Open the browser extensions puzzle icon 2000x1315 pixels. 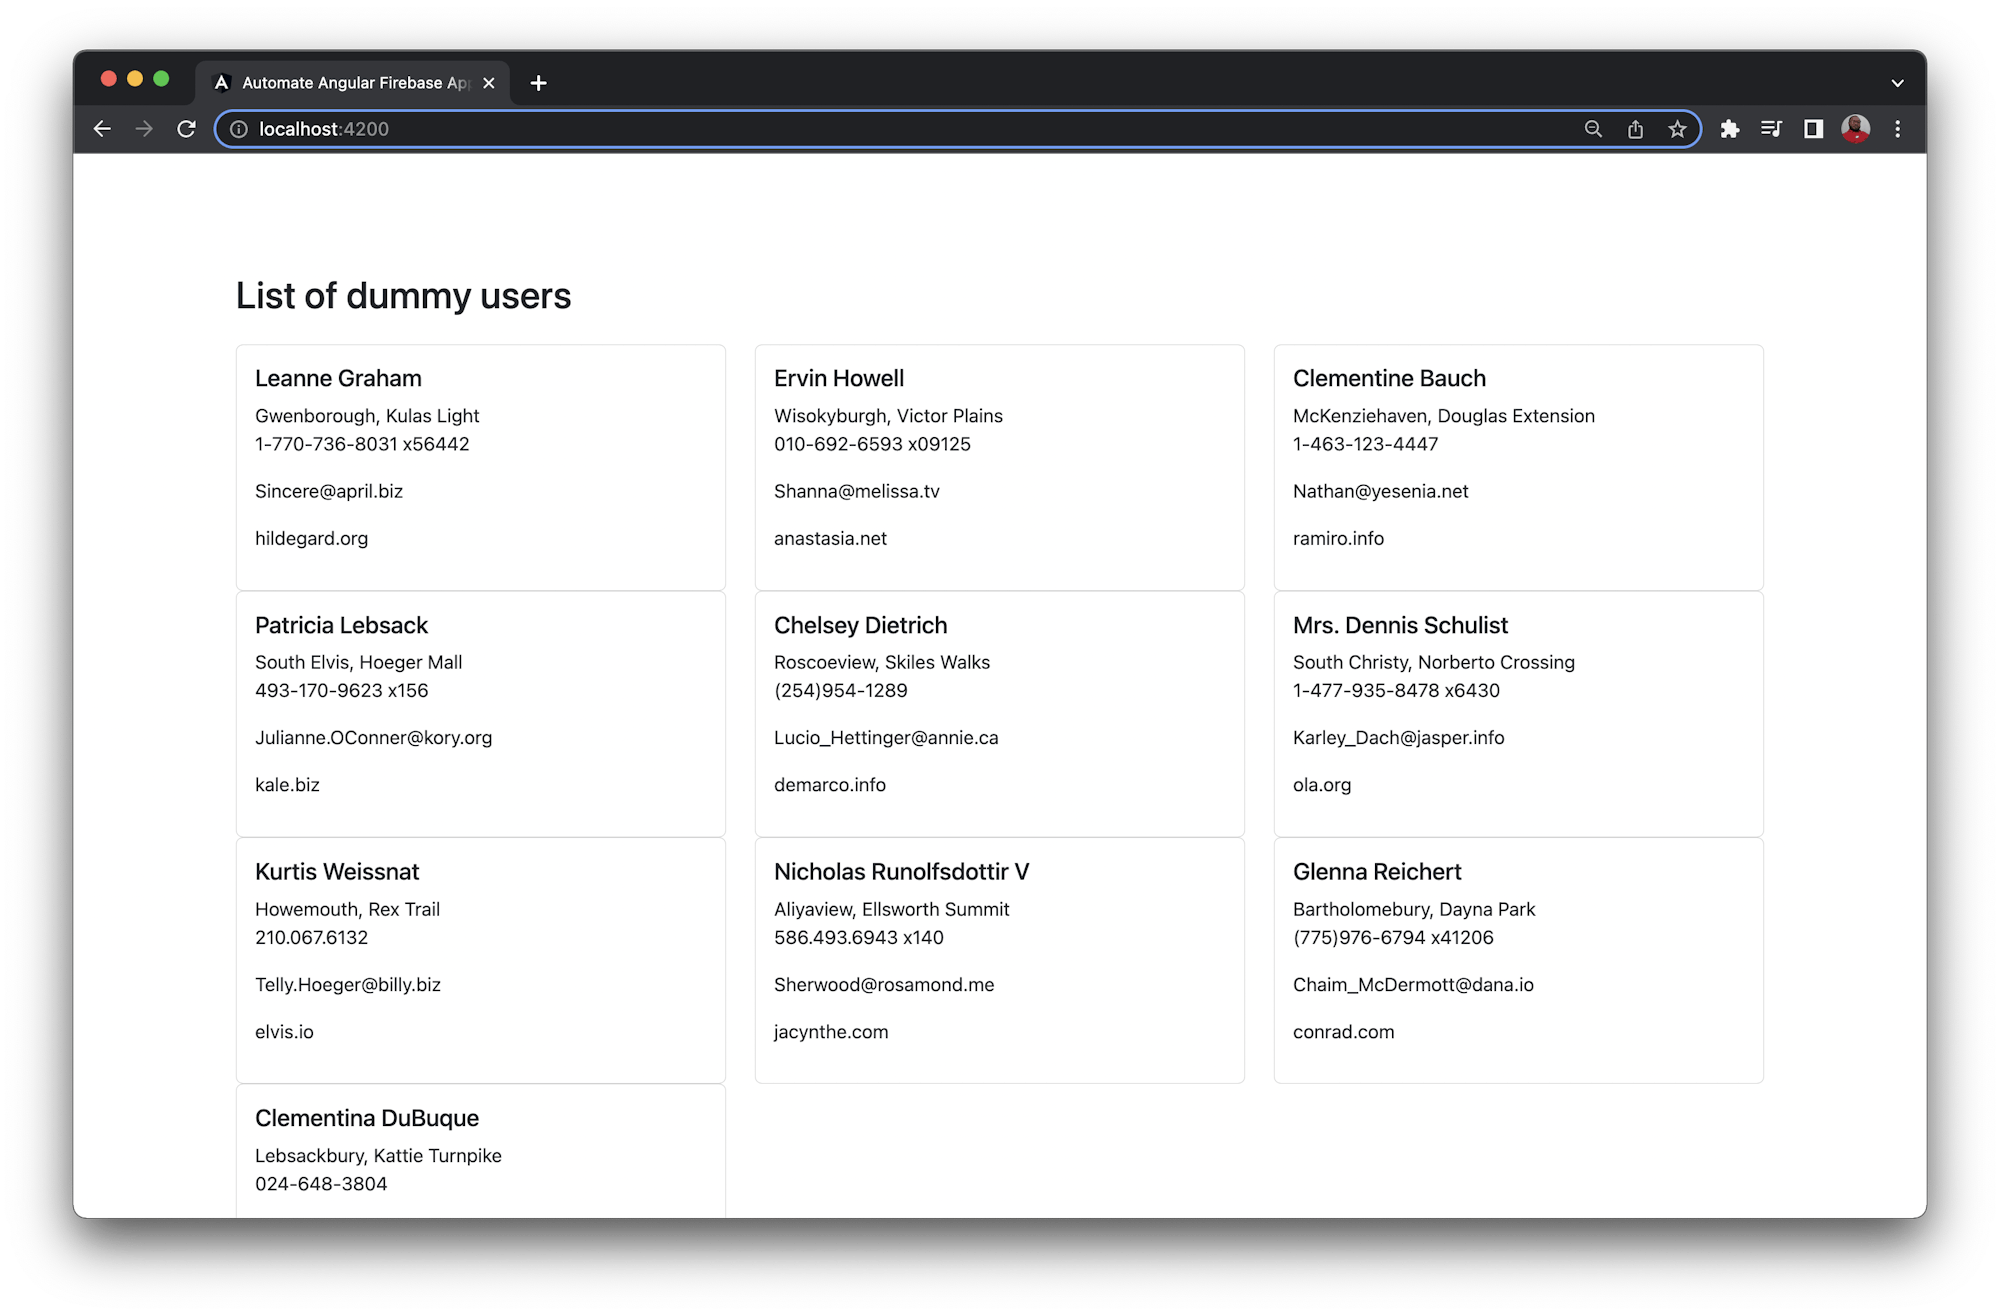1729,129
